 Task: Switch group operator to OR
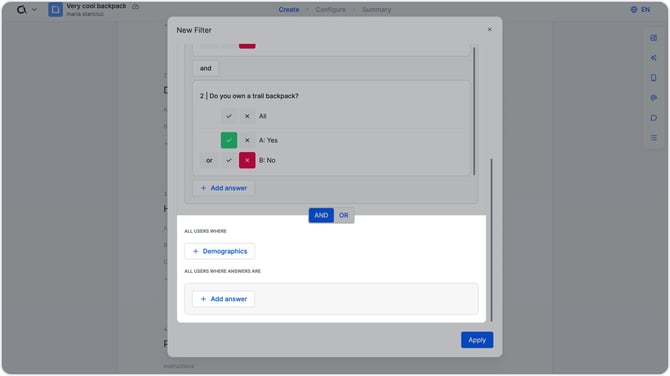344,215
